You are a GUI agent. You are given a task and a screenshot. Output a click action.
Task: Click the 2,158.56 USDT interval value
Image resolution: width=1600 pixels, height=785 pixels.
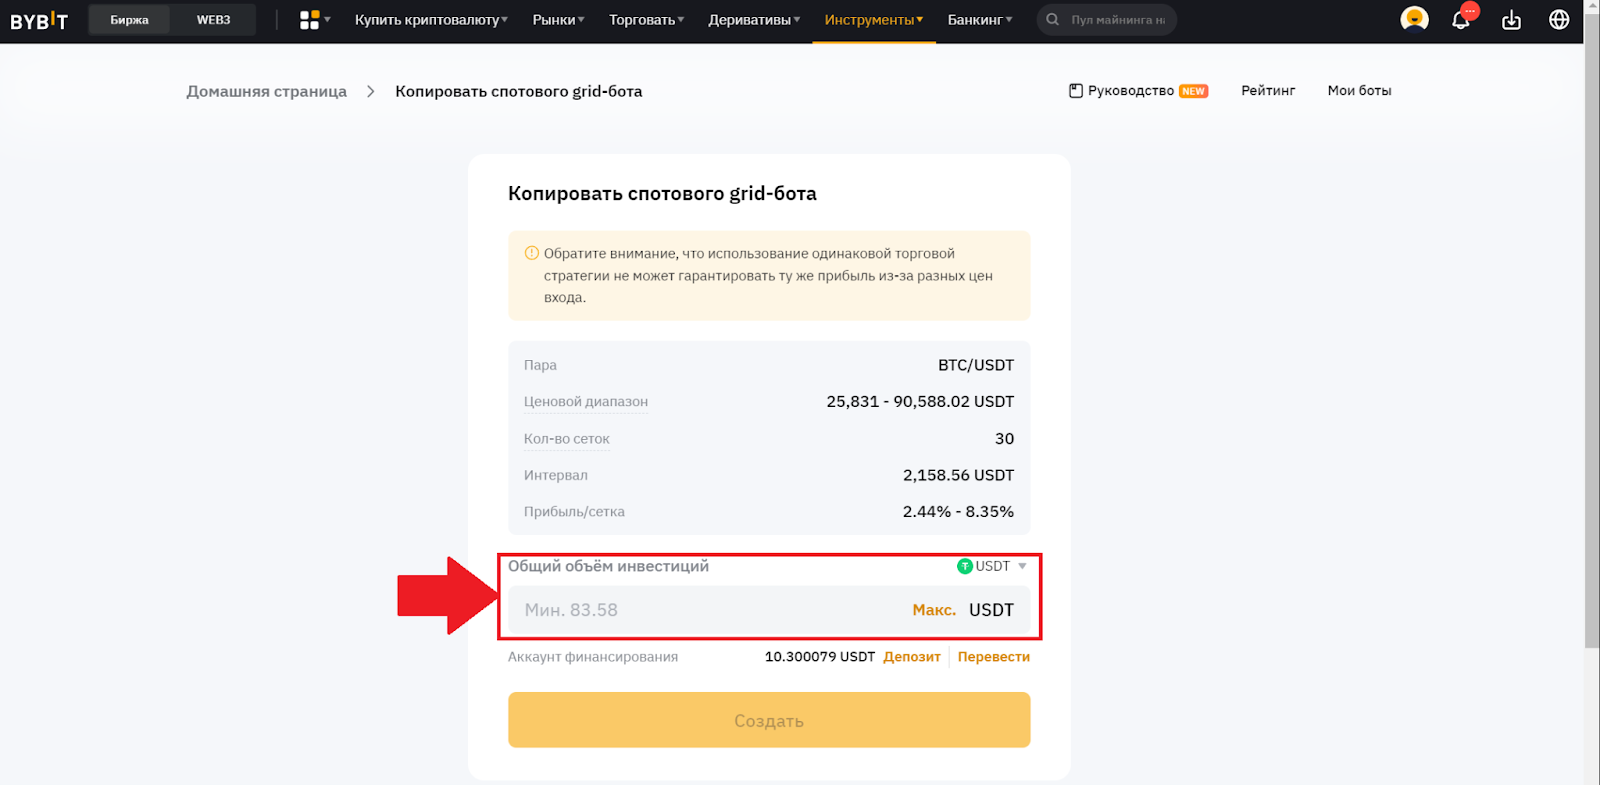coord(958,475)
